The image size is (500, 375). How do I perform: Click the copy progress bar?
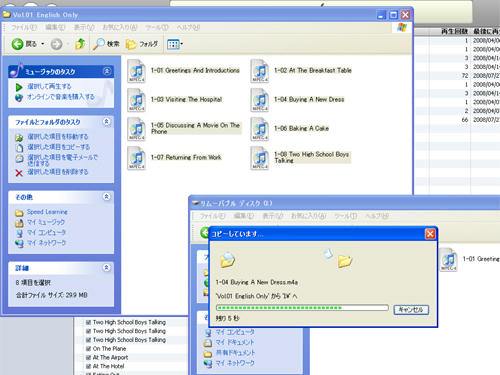click(302, 308)
